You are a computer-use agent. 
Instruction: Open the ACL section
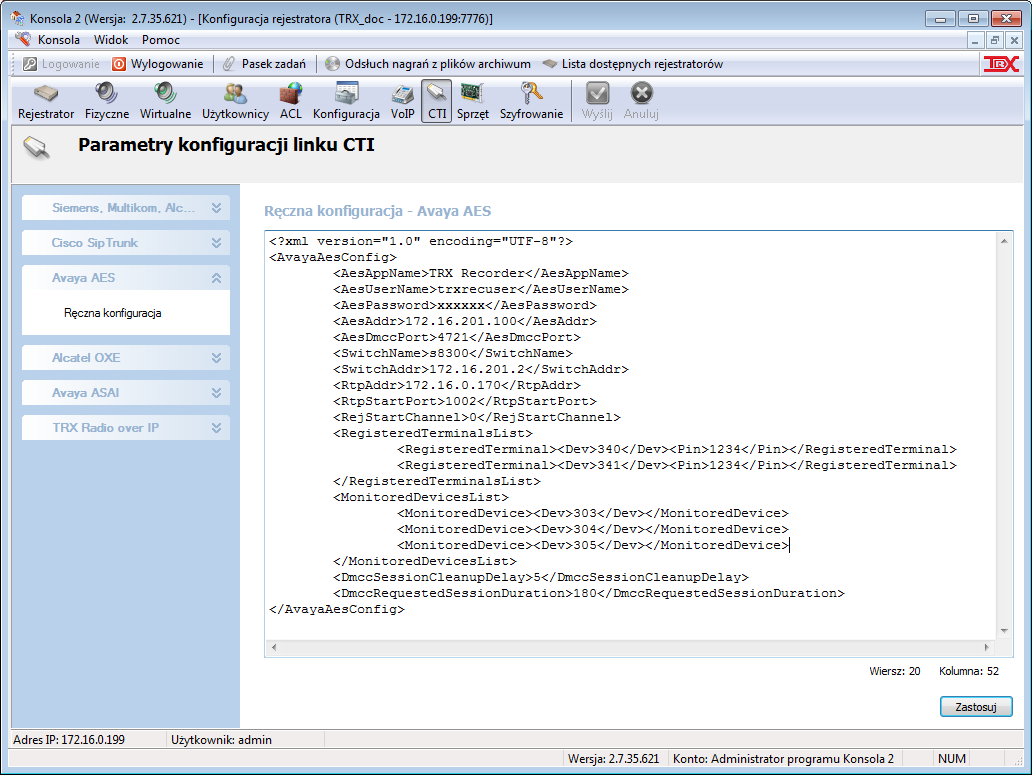(x=290, y=101)
